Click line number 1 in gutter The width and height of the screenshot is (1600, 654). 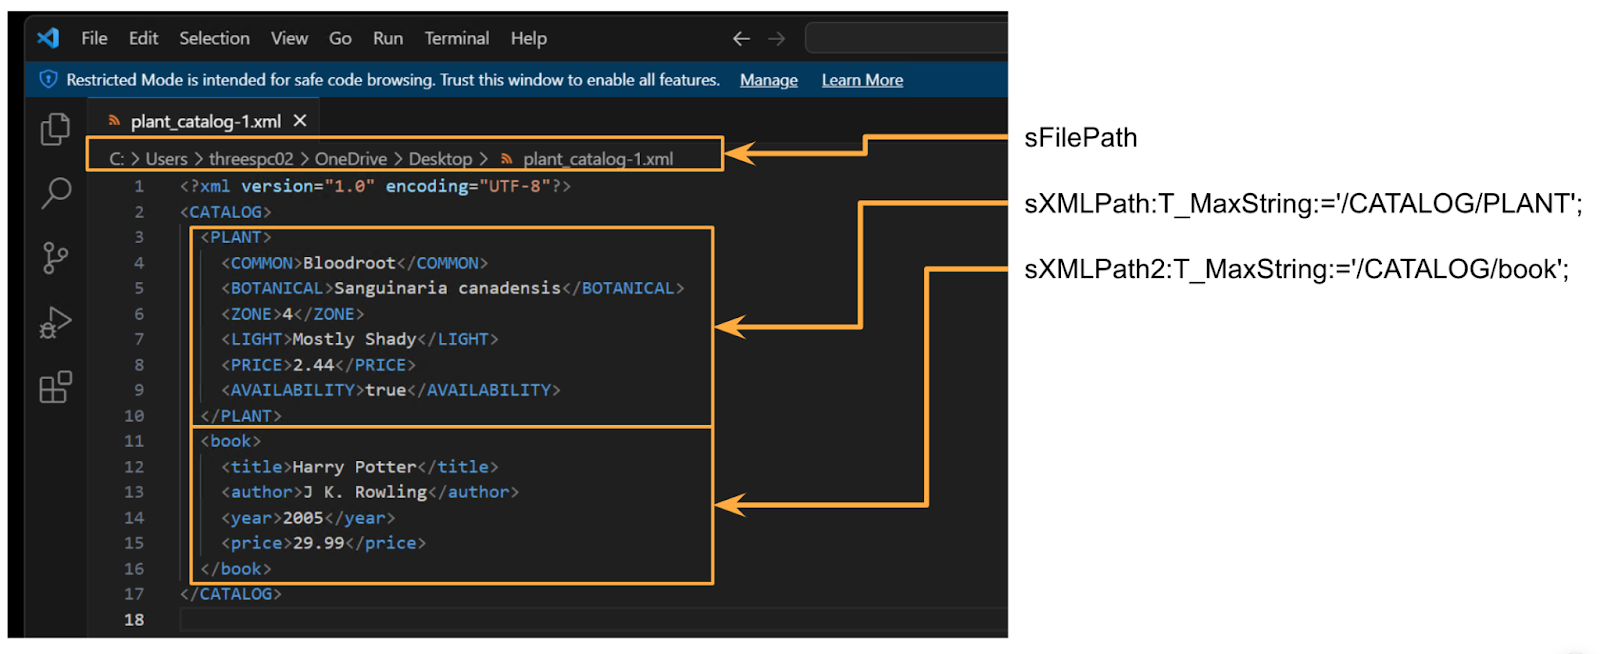(139, 186)
